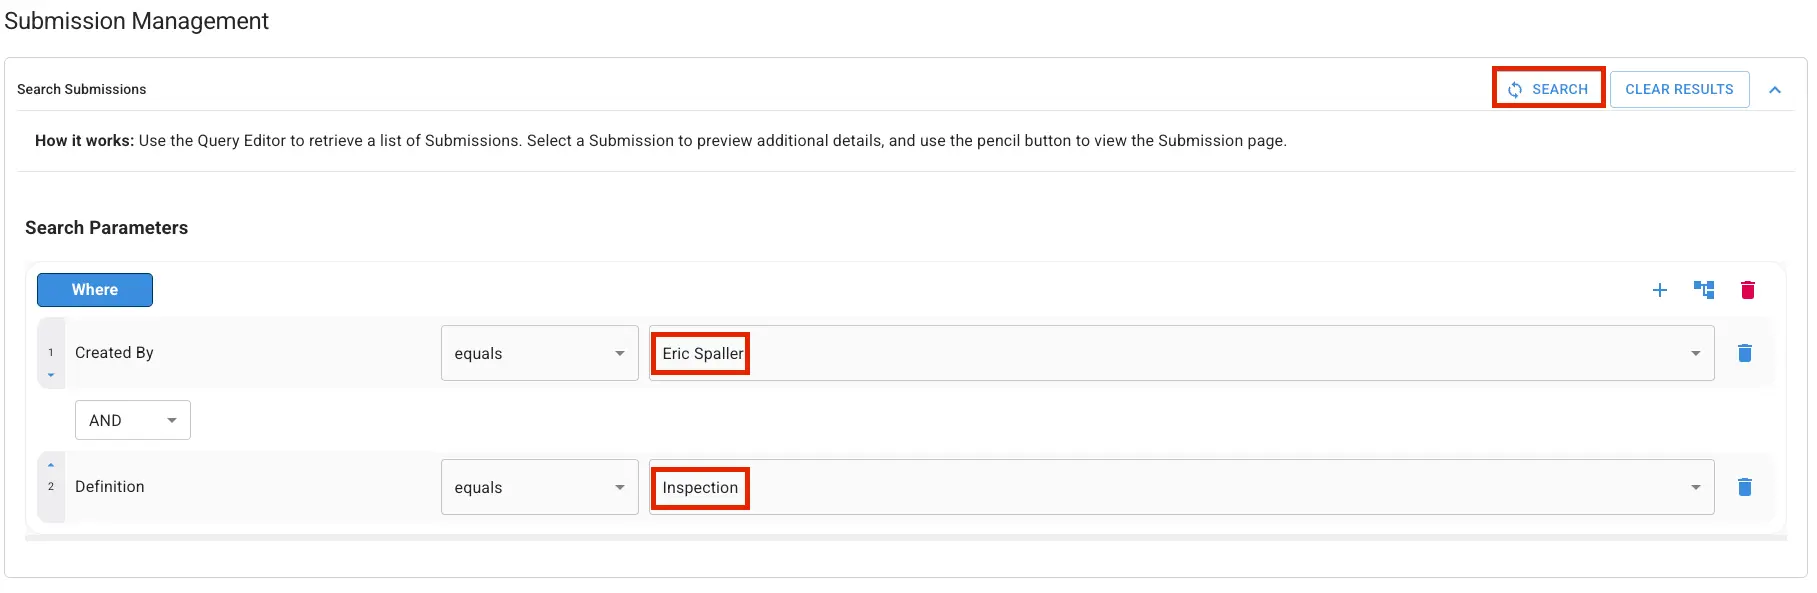Click CLEAR RESULTS

tap(1679, 89)
